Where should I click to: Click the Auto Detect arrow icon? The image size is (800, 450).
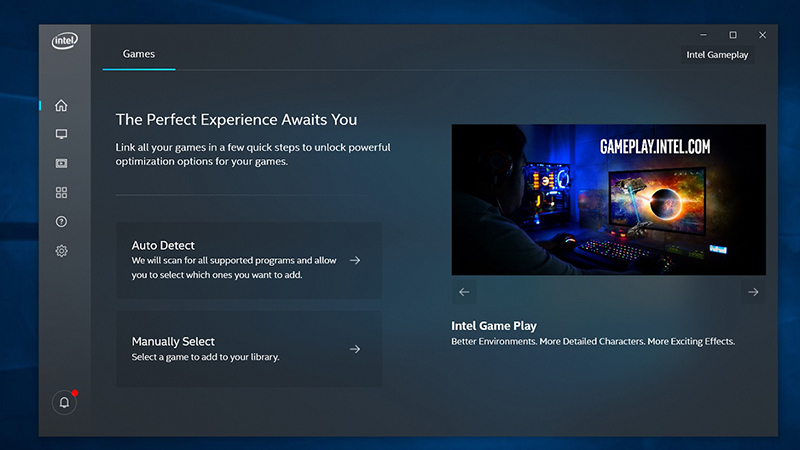pos(355,260)
